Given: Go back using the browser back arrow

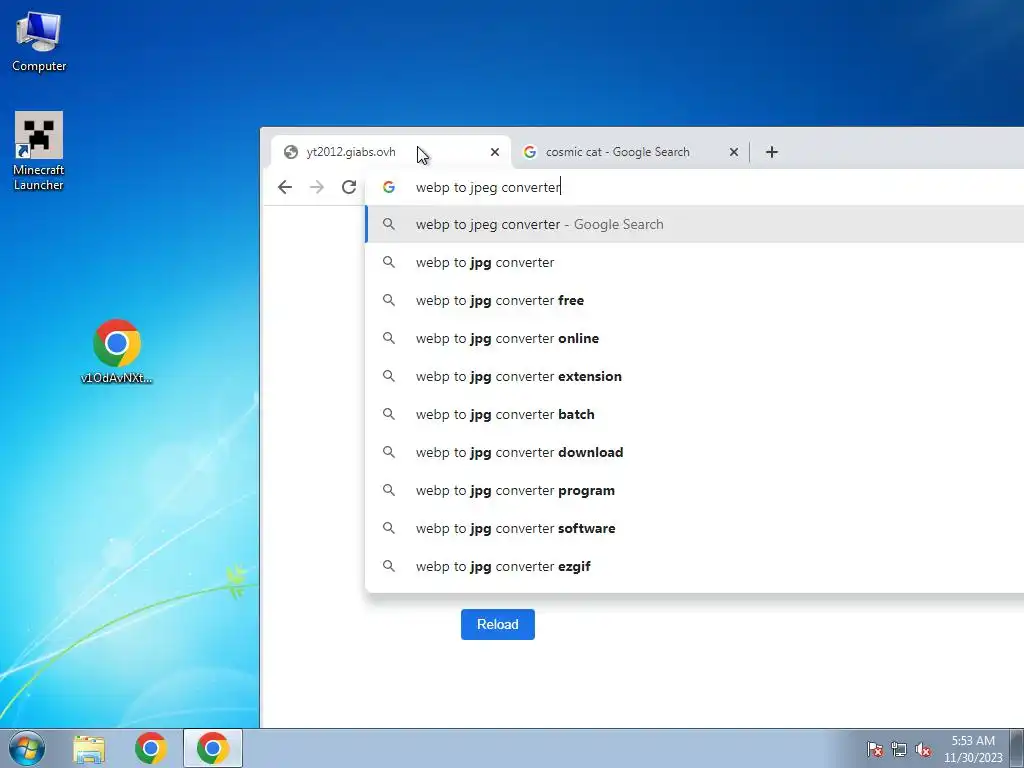Looking at the screenshot, I should coord(285,187).
